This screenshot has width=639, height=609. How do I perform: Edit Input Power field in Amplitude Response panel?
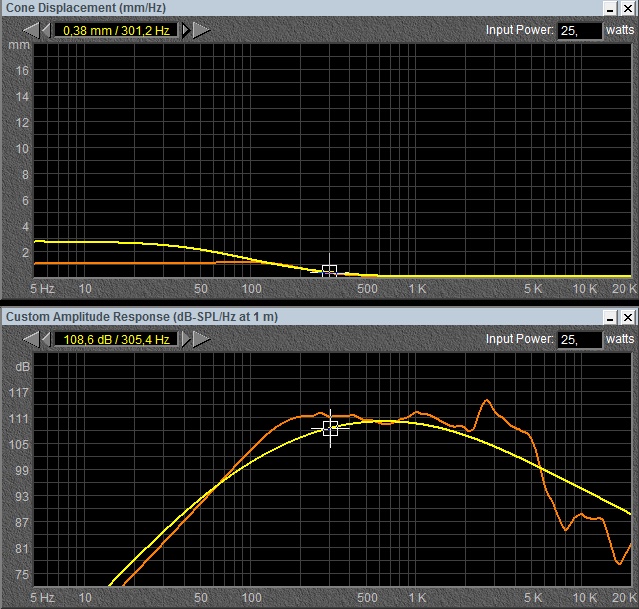click(580, 340)
